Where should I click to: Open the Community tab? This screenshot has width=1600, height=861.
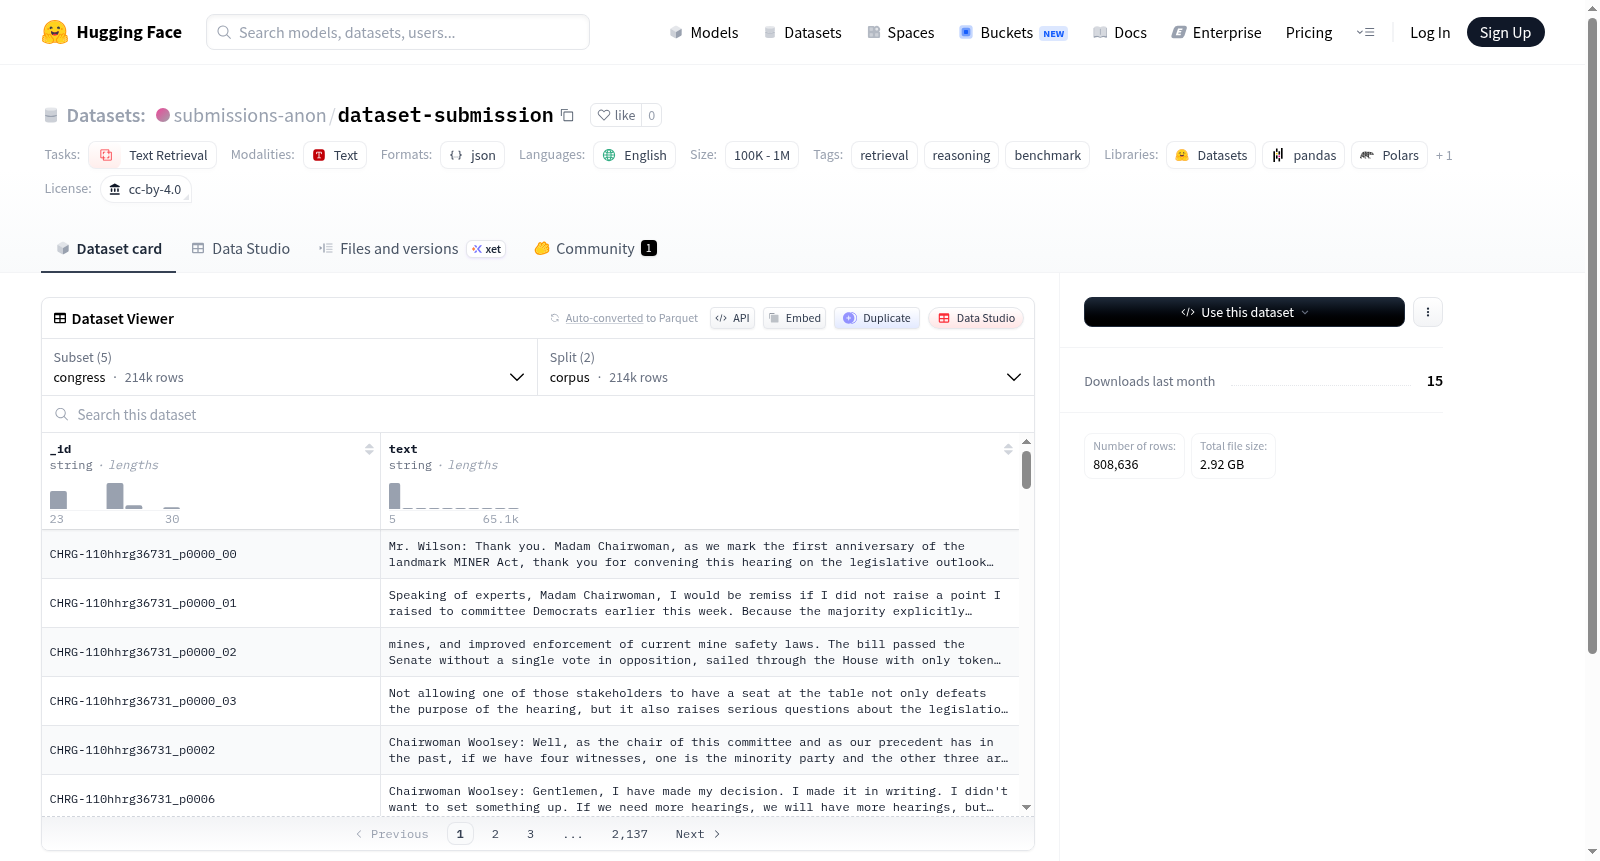click(595, 248)
